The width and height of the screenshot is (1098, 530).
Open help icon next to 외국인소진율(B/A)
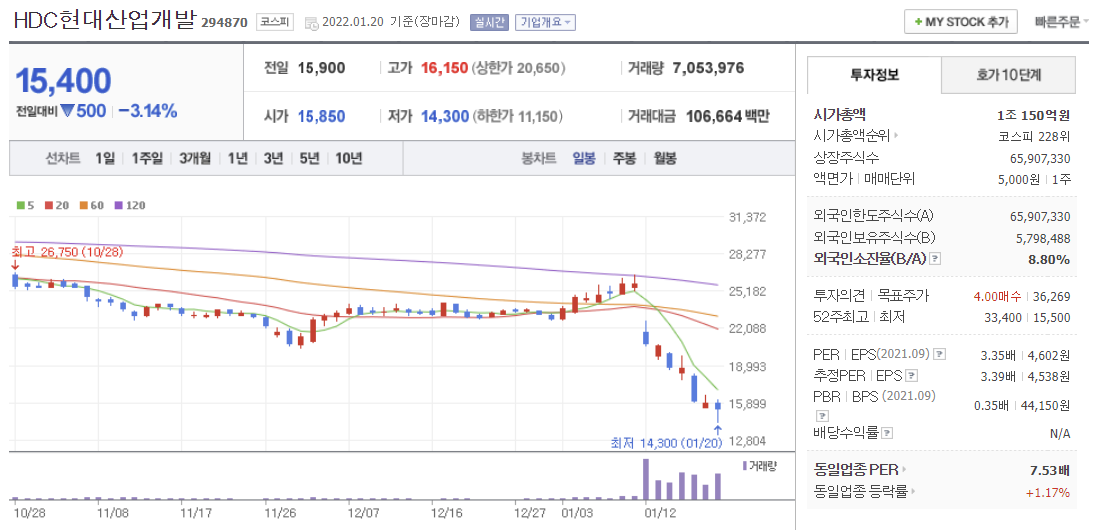coord(936,259)
